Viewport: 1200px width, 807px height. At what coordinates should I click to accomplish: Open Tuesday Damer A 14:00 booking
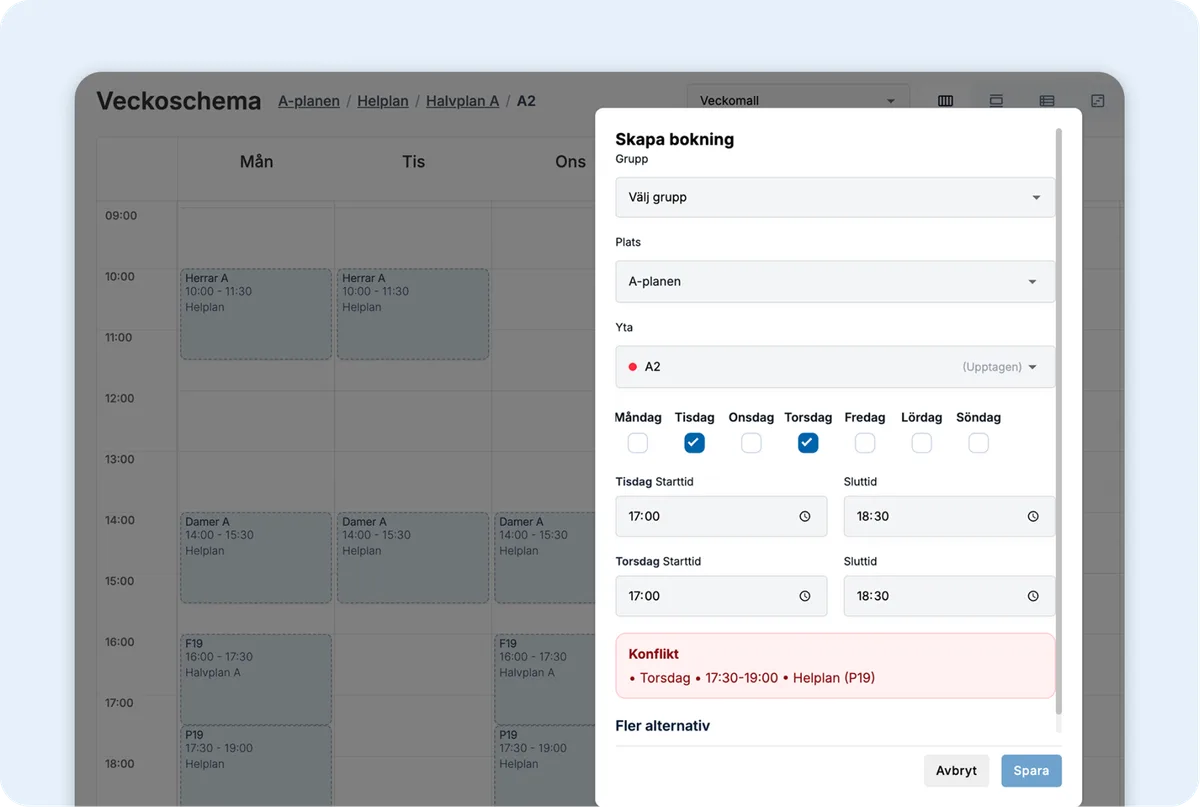413,558
